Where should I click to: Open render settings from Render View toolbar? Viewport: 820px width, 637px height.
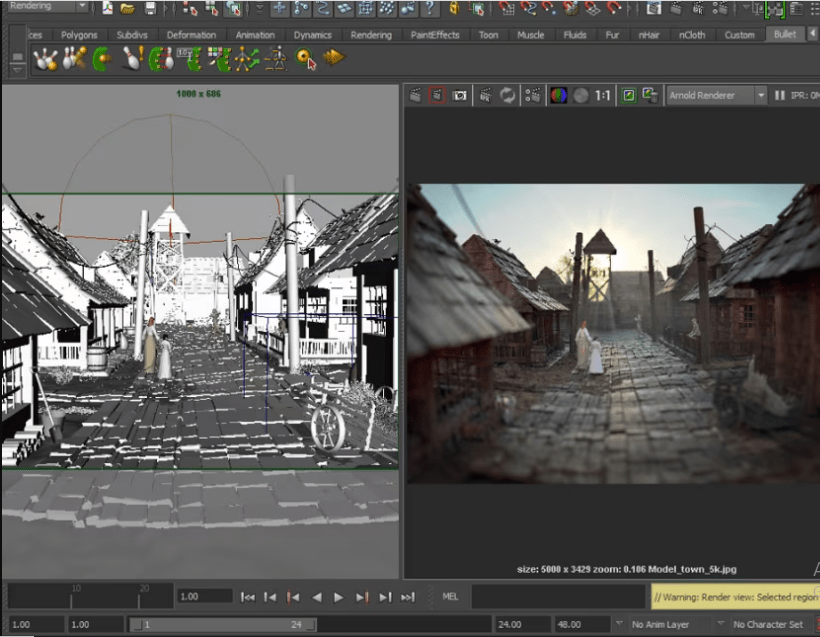point(532,96)
